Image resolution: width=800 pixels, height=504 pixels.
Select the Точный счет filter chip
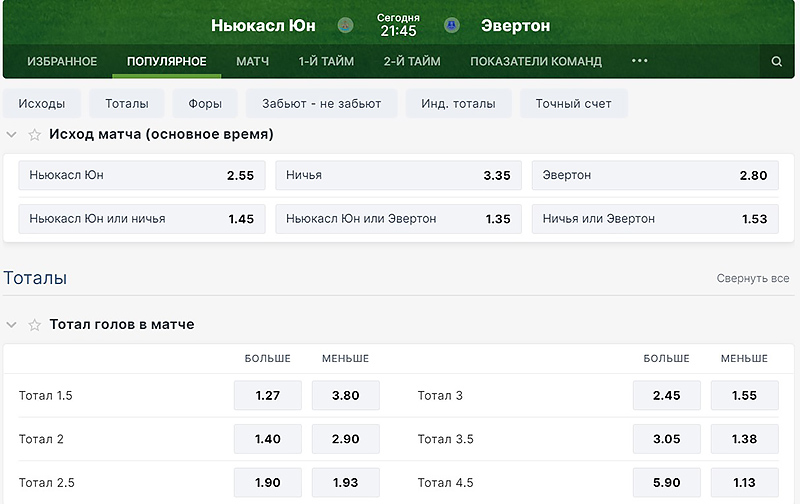click(573, 104)
